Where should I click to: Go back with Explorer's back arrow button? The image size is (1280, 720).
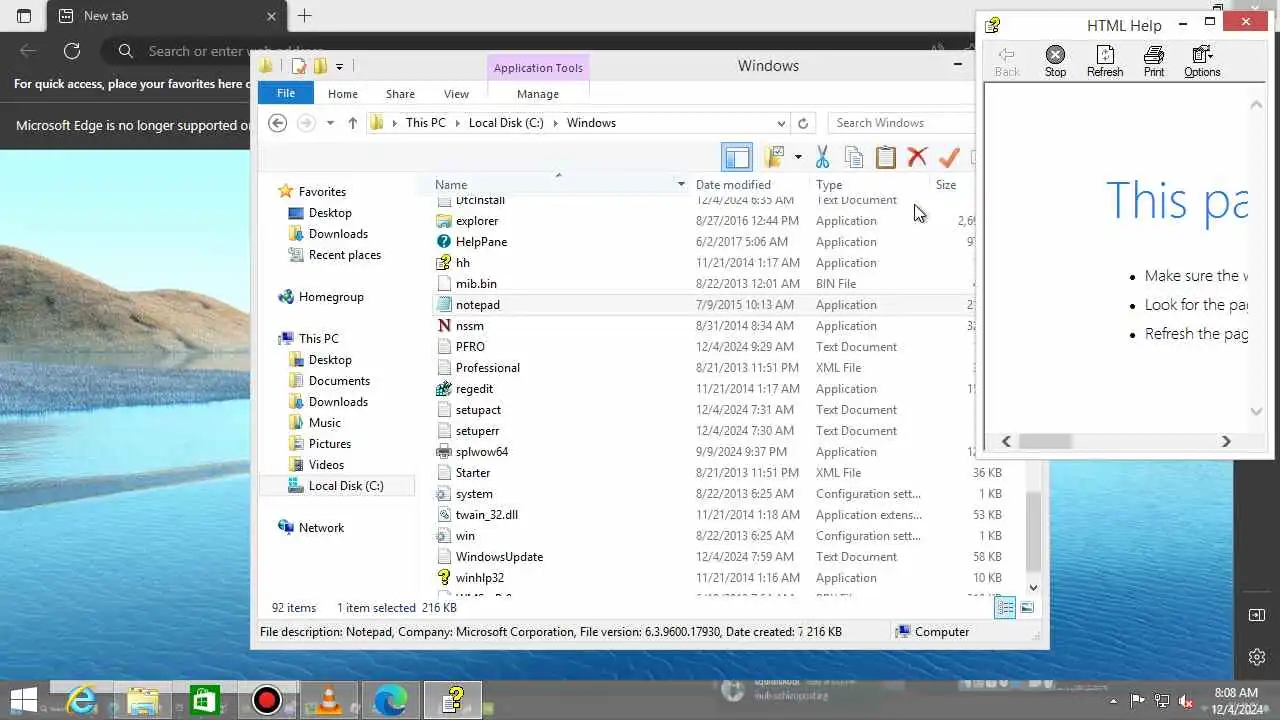tap(278, 123)
